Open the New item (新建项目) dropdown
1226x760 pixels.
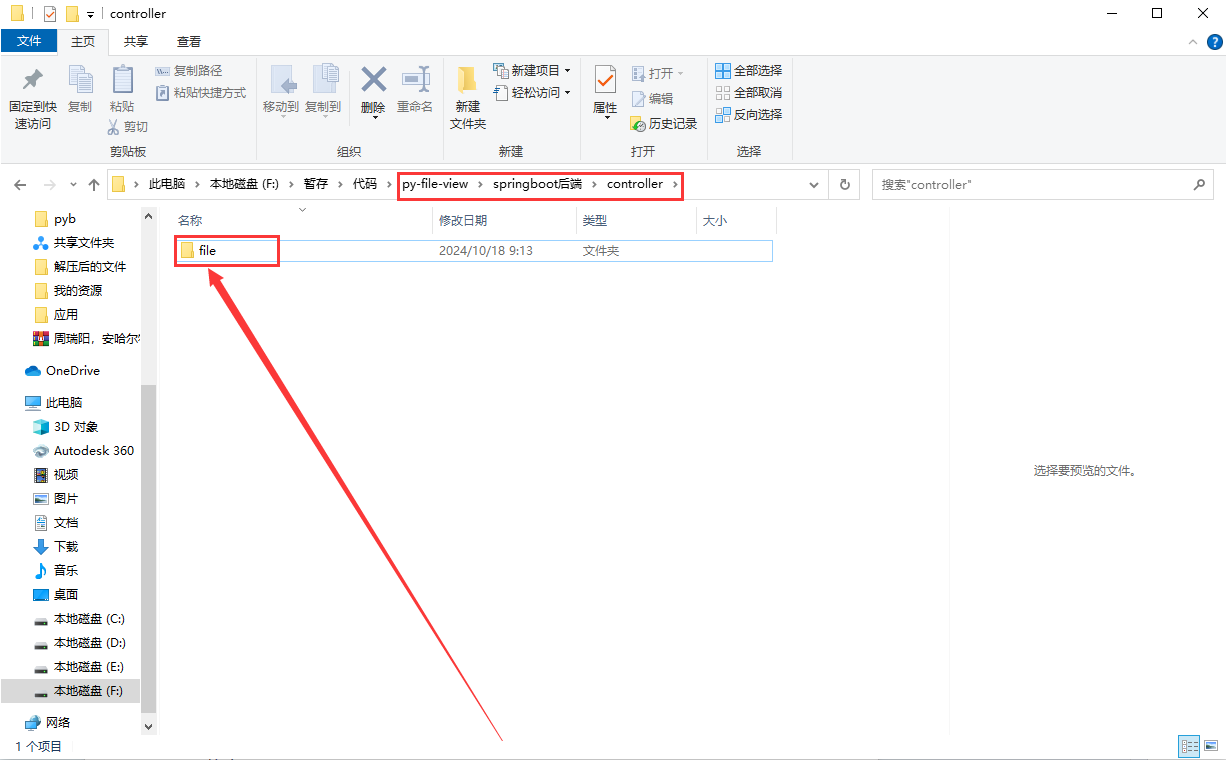click(x=532, y=71)
